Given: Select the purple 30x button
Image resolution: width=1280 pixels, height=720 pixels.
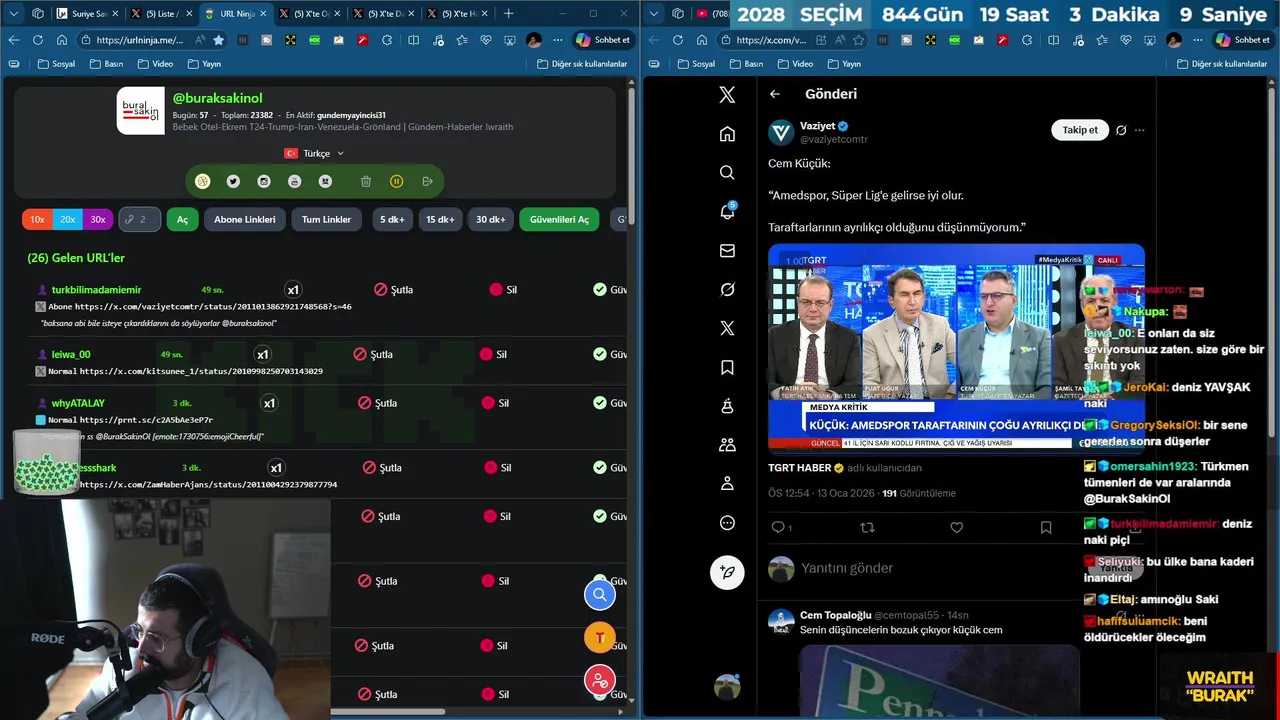Looking at the screenshot, I should pos(97,219).
